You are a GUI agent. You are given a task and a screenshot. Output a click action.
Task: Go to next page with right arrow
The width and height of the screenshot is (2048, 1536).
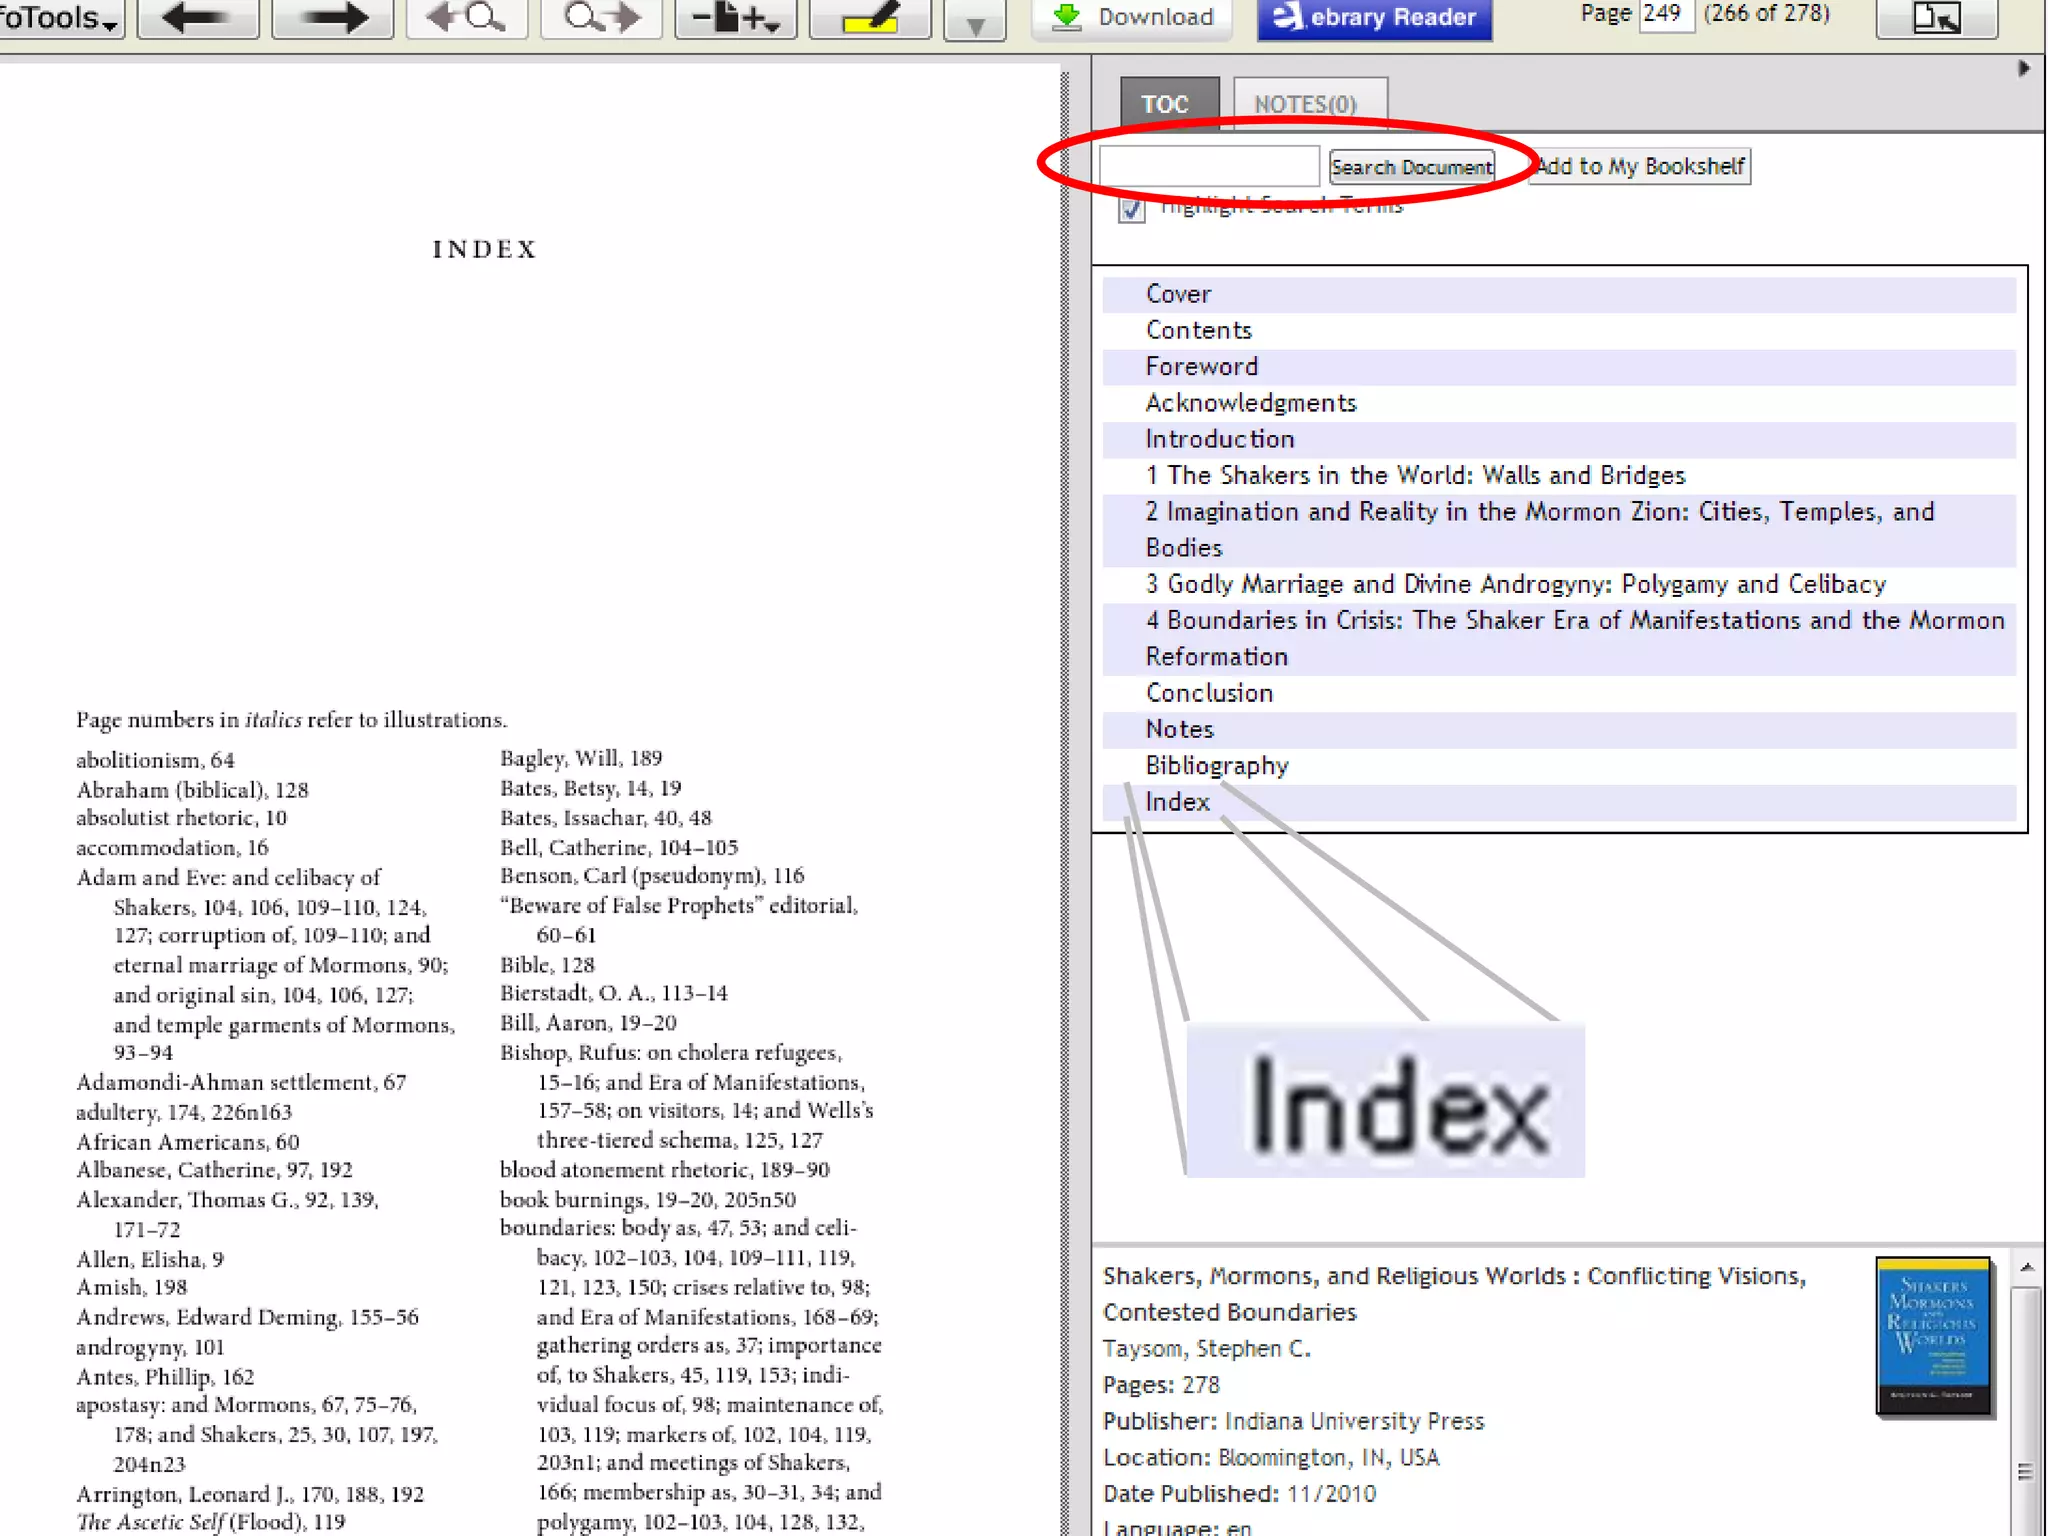click(x=332, y=17)
